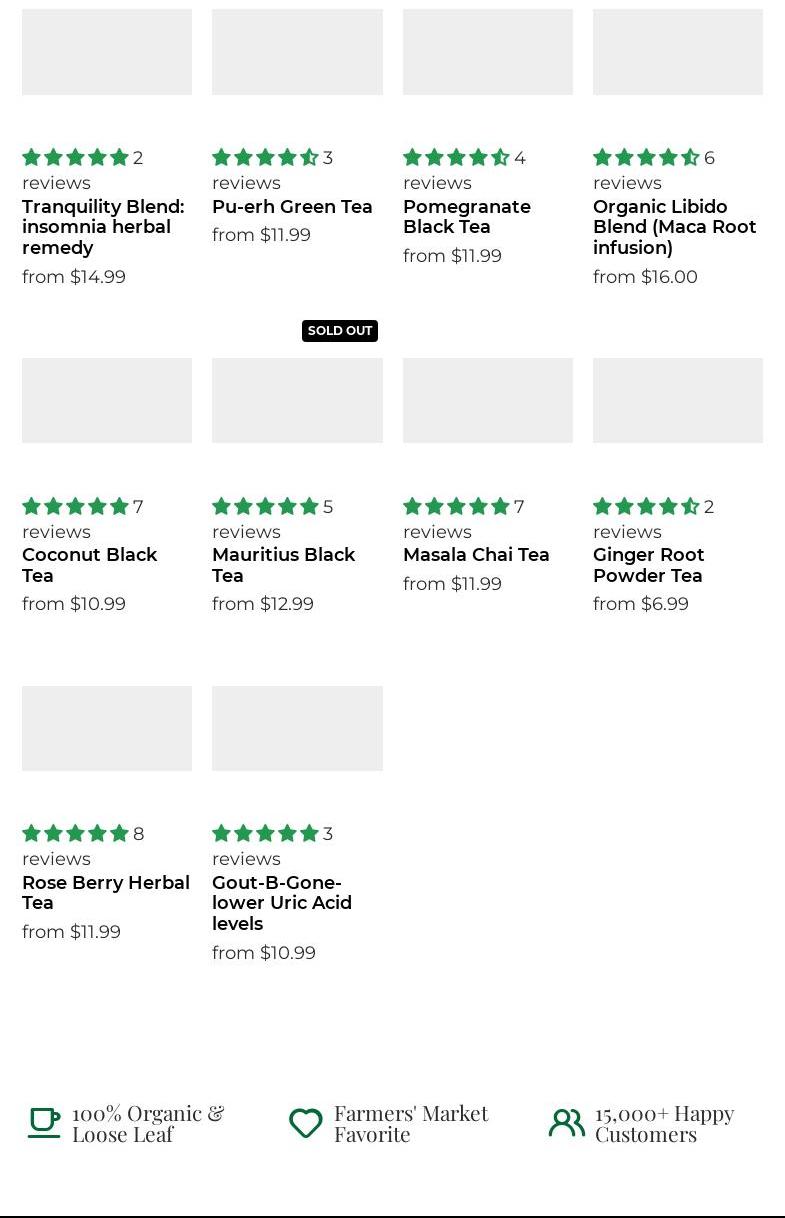This screenshot has height=1218, width=785.
Task: Open Tranquility Blend insomnia remedy product
Action: pyautogui.click(x=102, y=227)
